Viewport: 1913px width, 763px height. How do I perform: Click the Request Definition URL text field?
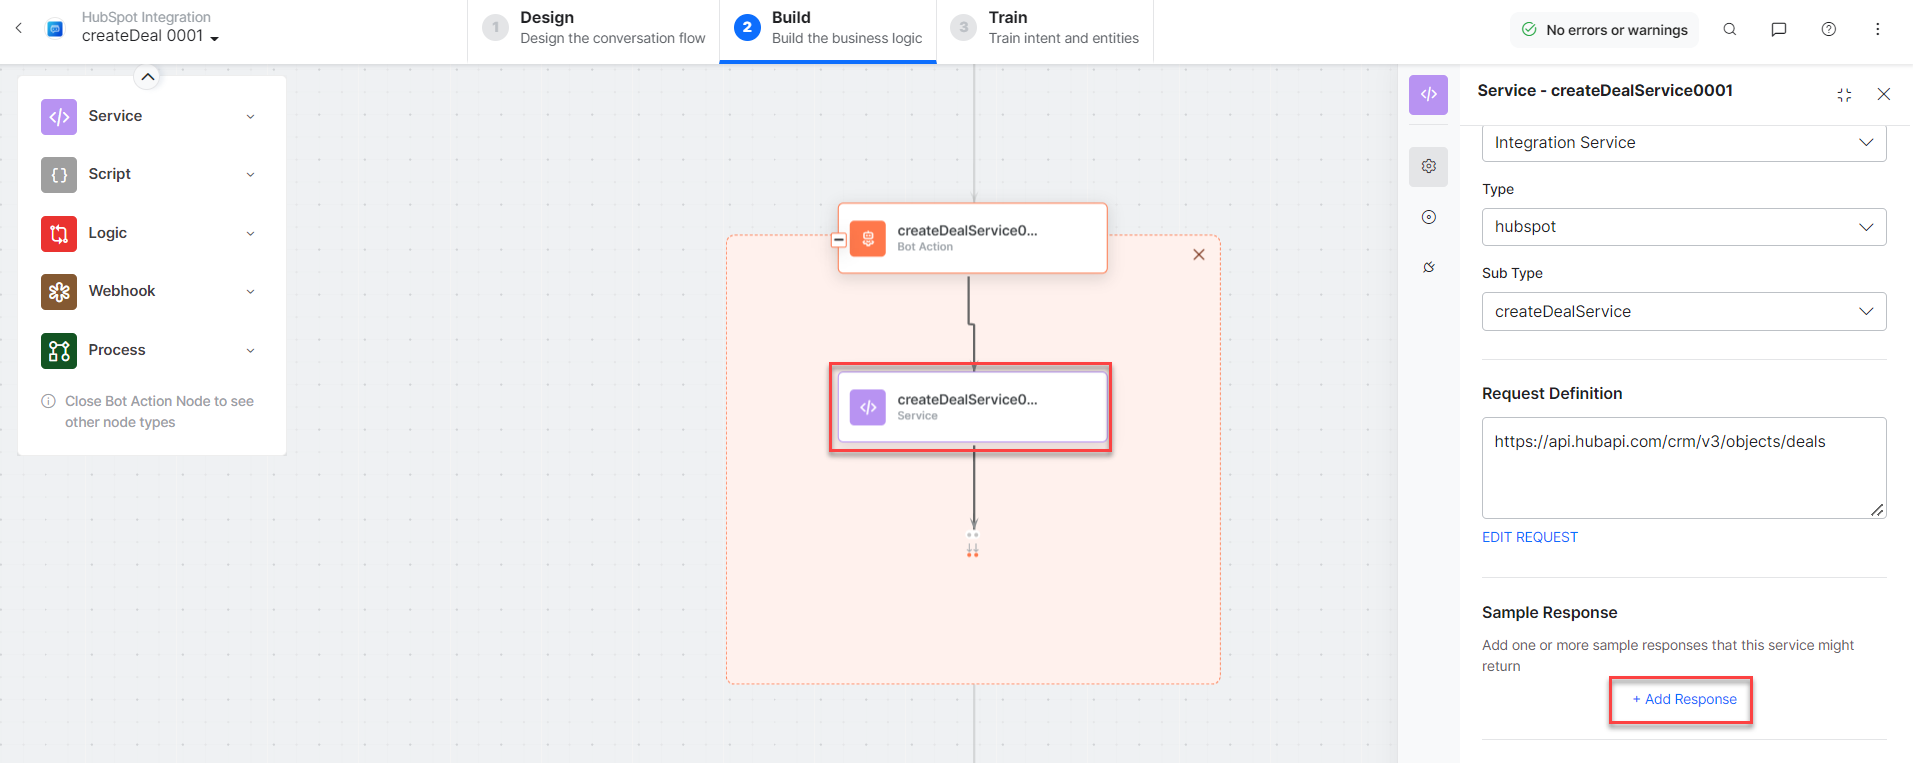coord(1683,467)
